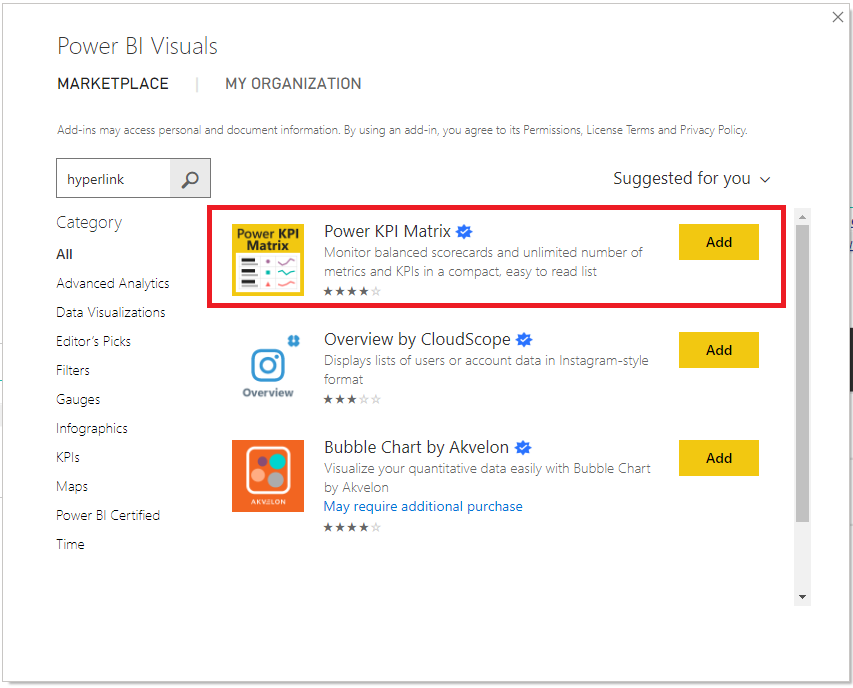Click the hyperlink search input field
853x688 pixels.
pyautogui.click(x=113, y=178)
